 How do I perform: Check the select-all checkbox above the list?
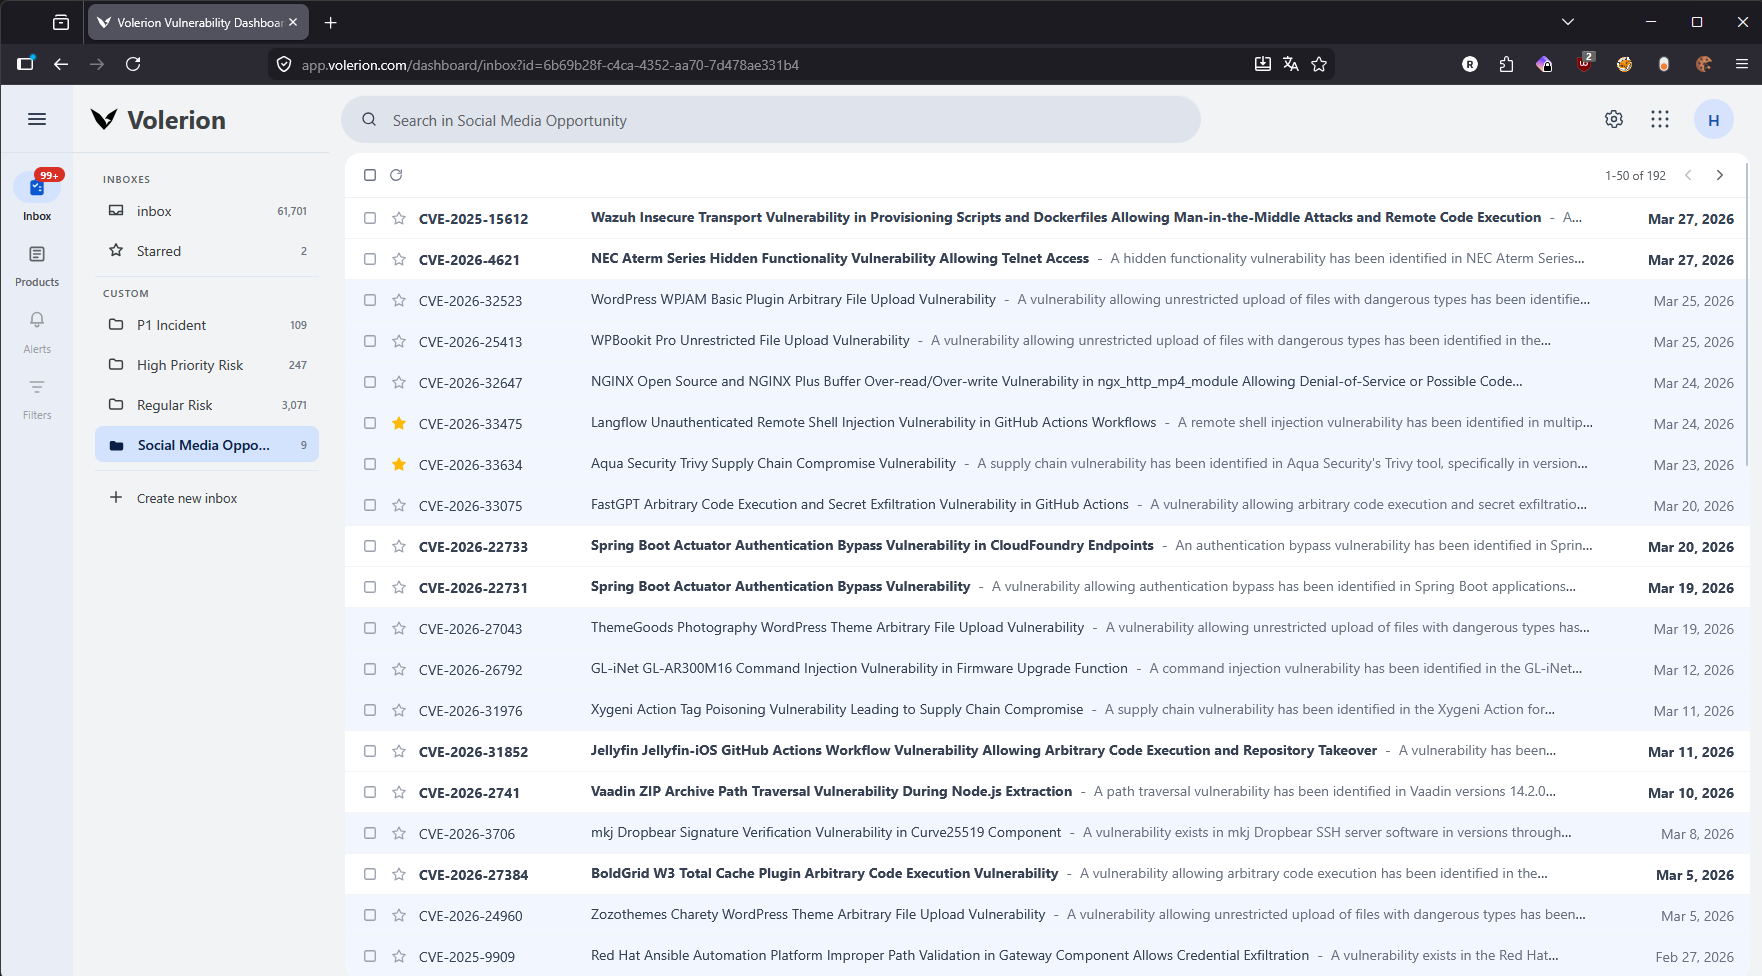point(370,174)
